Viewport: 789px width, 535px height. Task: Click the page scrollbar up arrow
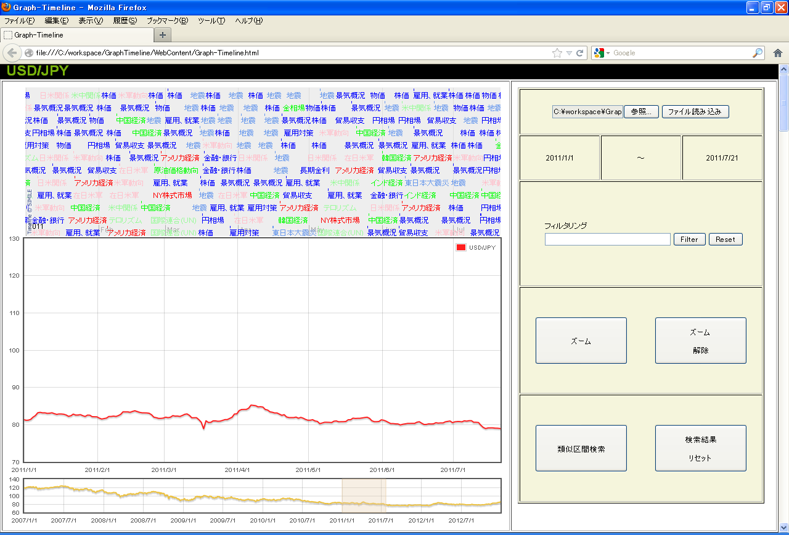[x=783, y=70]
